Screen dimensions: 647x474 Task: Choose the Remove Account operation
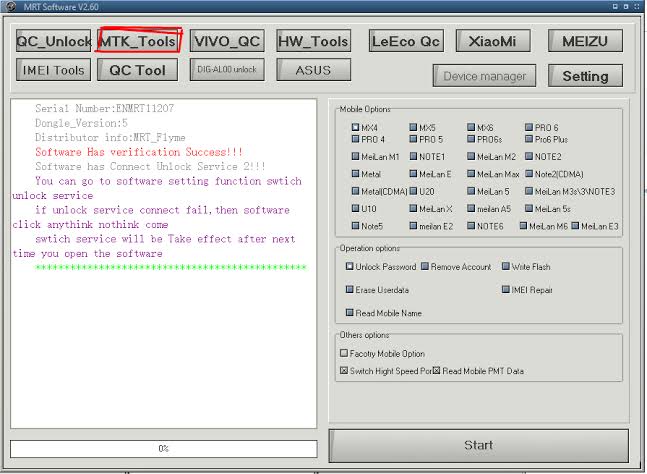pos(425,266)
